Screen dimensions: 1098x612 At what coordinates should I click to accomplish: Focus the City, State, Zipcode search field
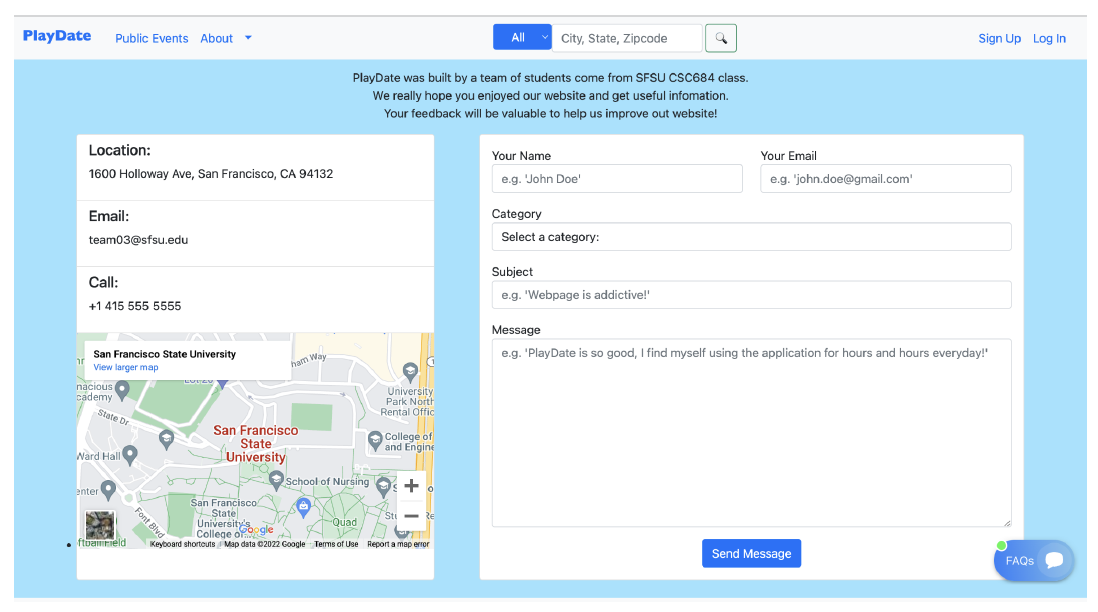(x=627, y=38)
